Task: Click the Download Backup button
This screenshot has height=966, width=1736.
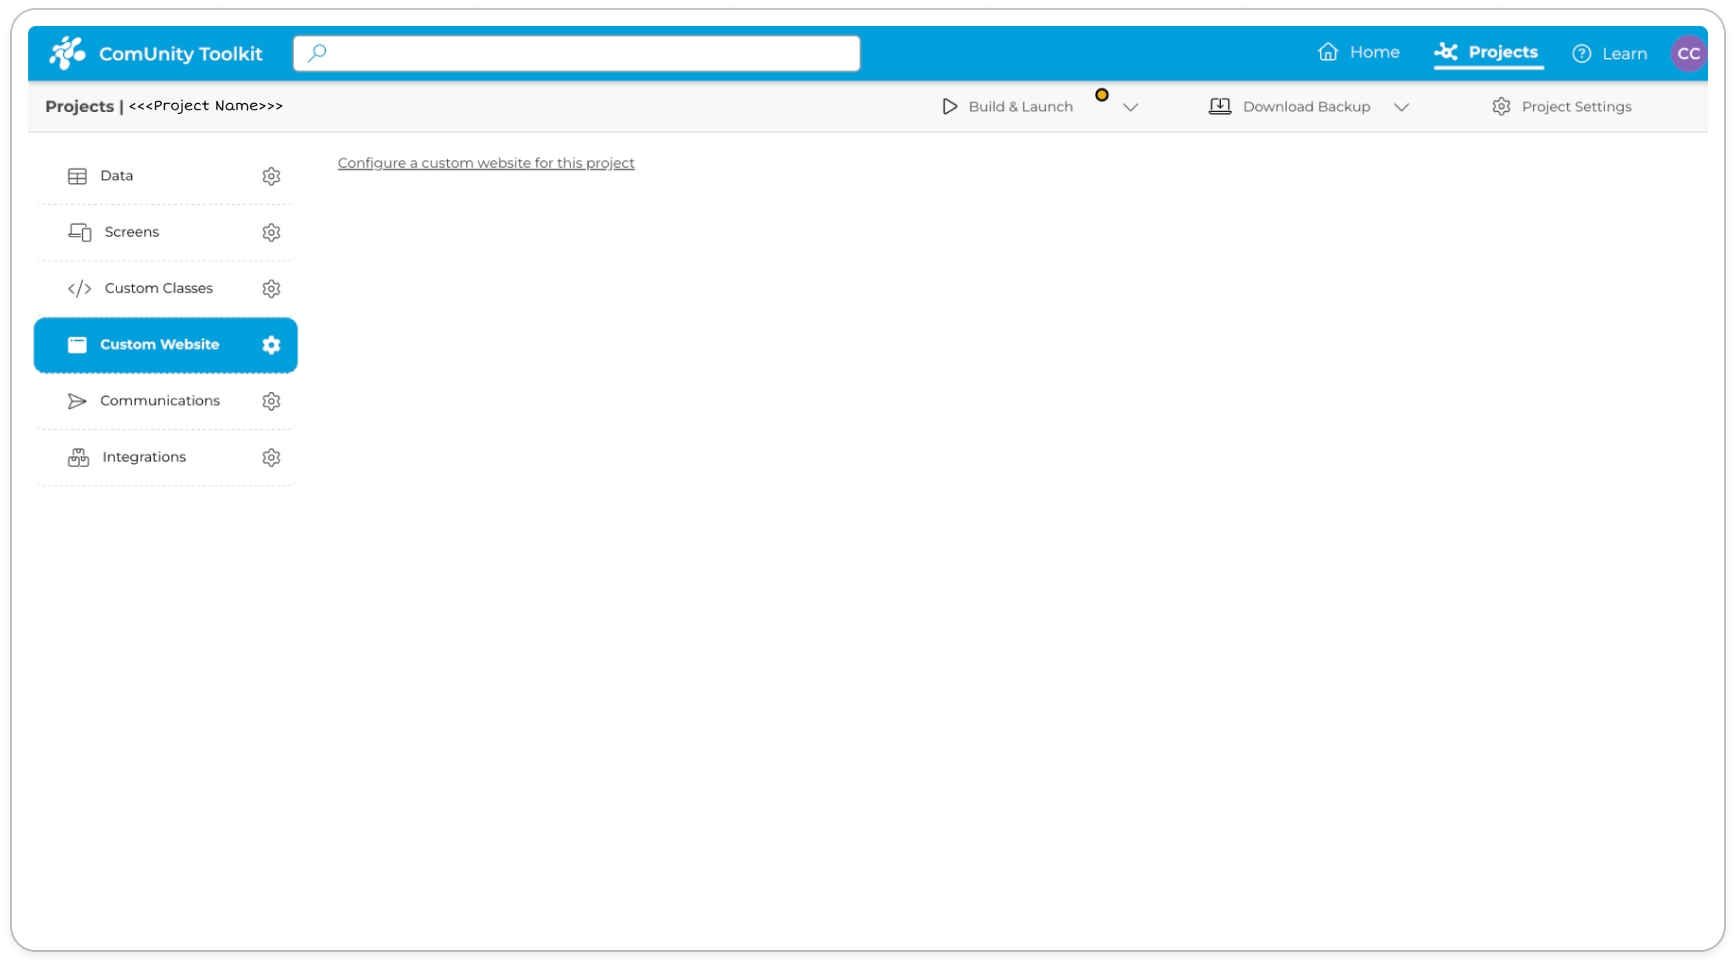Action: point(1290,107)
